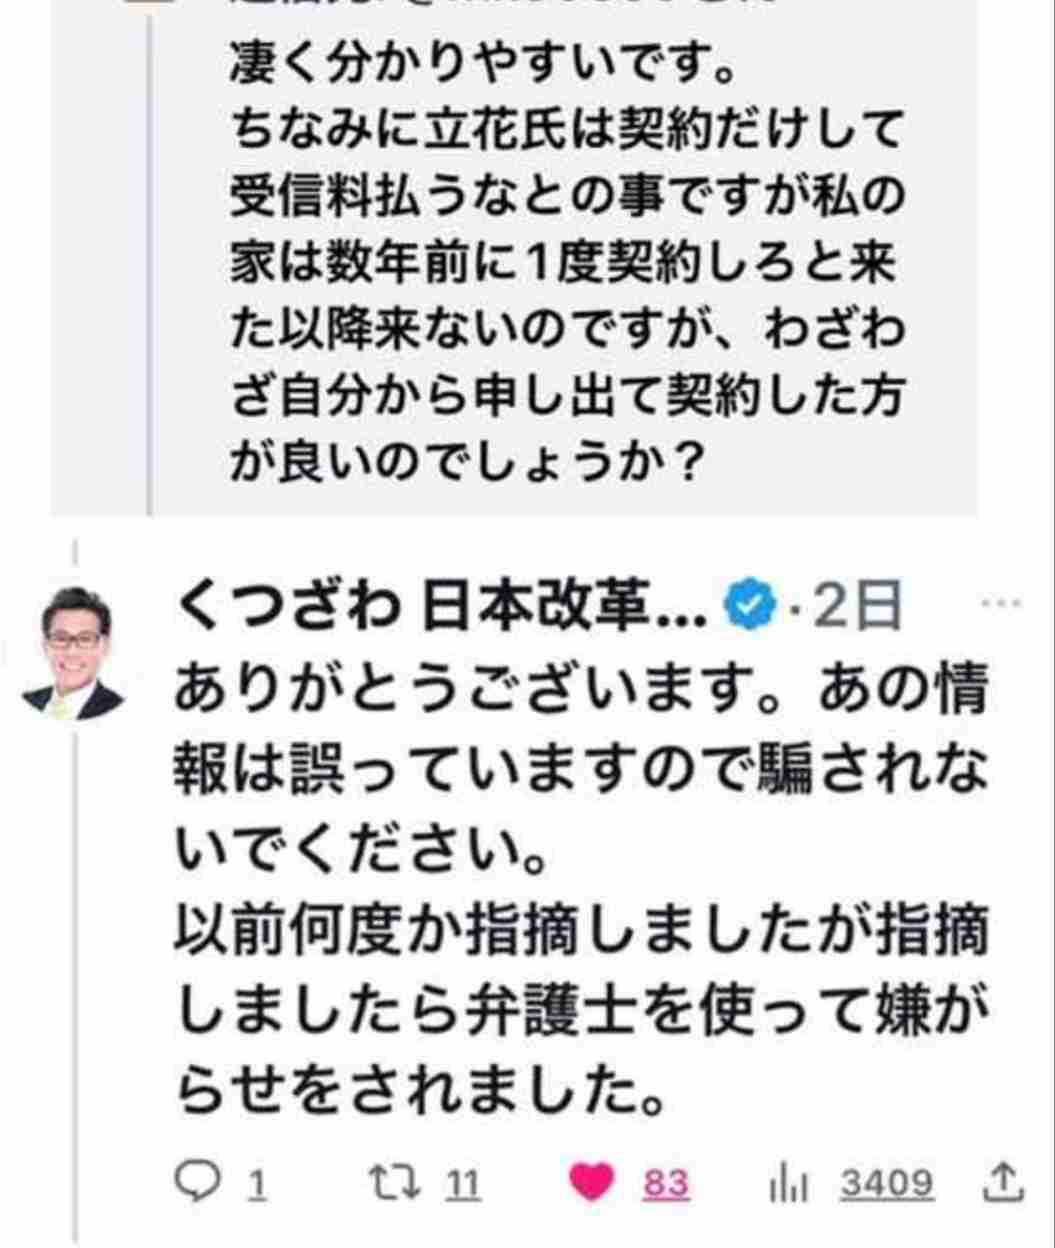
Task: Toggle the pink heart like icon
Action: pos(593,1184)
